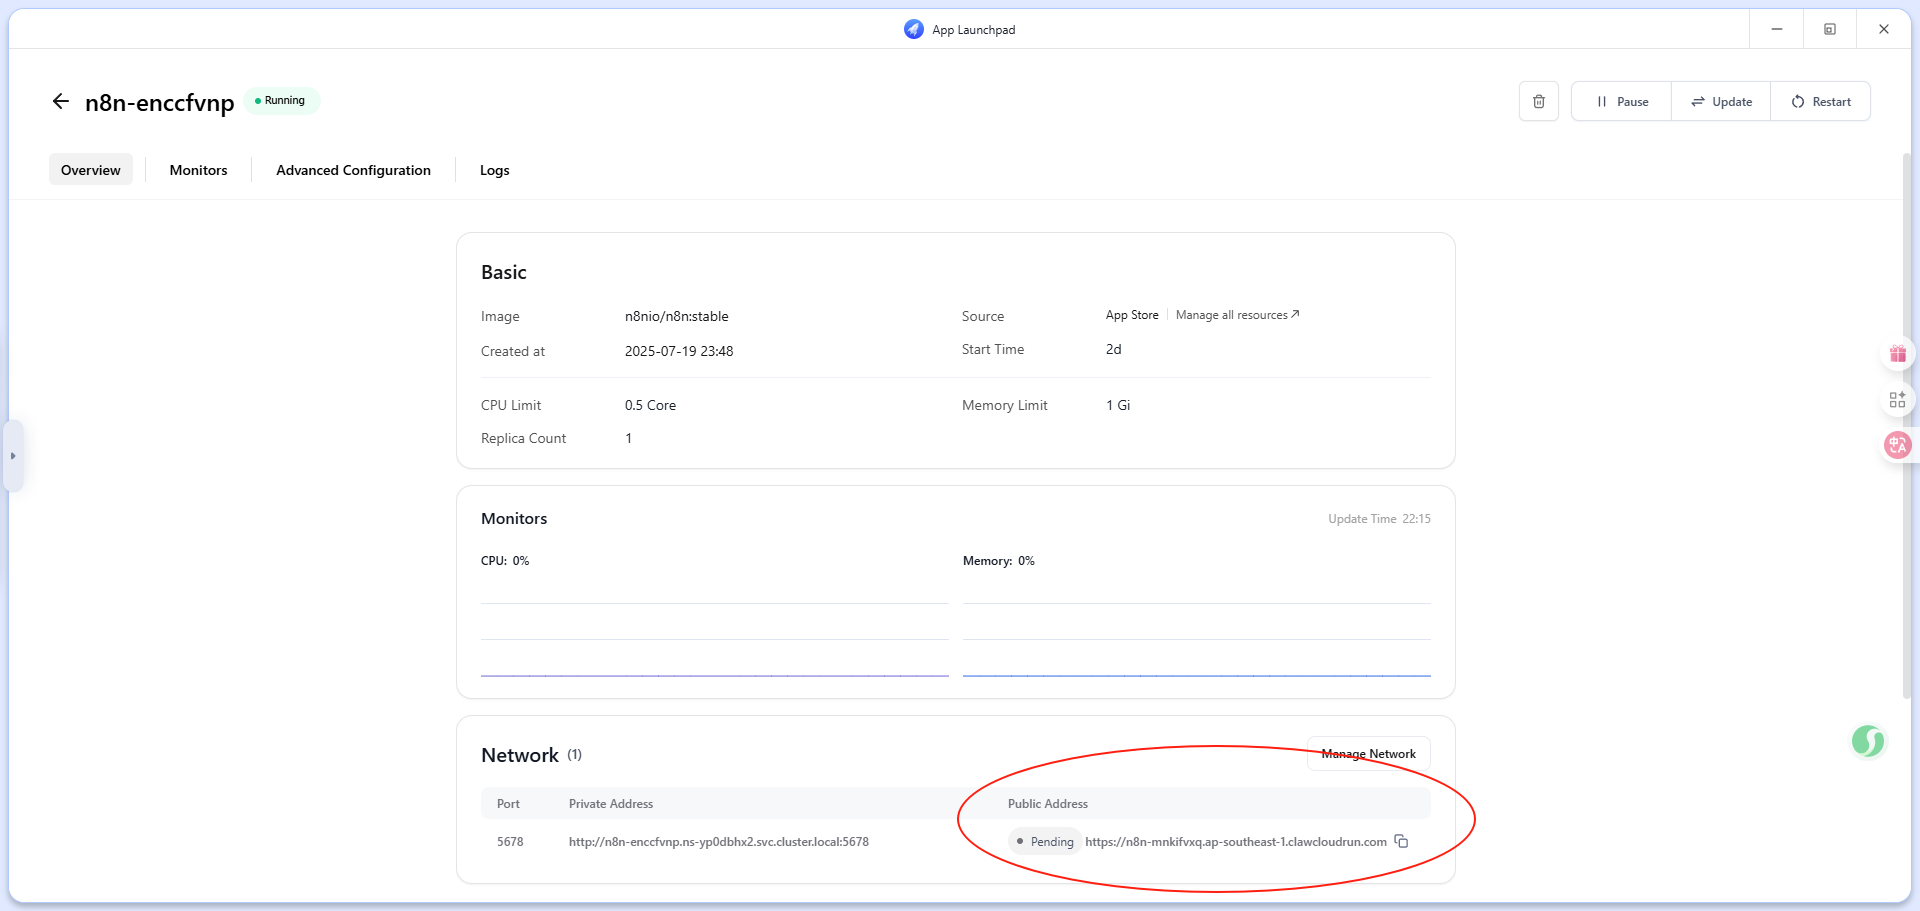Click the green floating assistant icon
1920x911 pixels.
1867,741
